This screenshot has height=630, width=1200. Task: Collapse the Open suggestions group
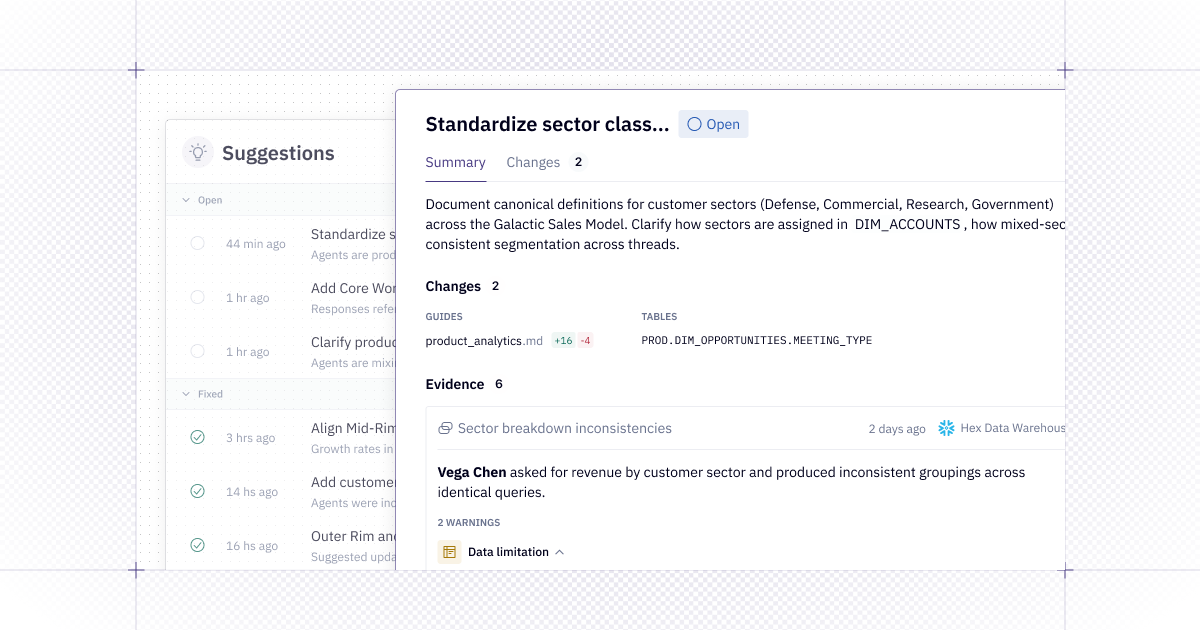(186, 200)
